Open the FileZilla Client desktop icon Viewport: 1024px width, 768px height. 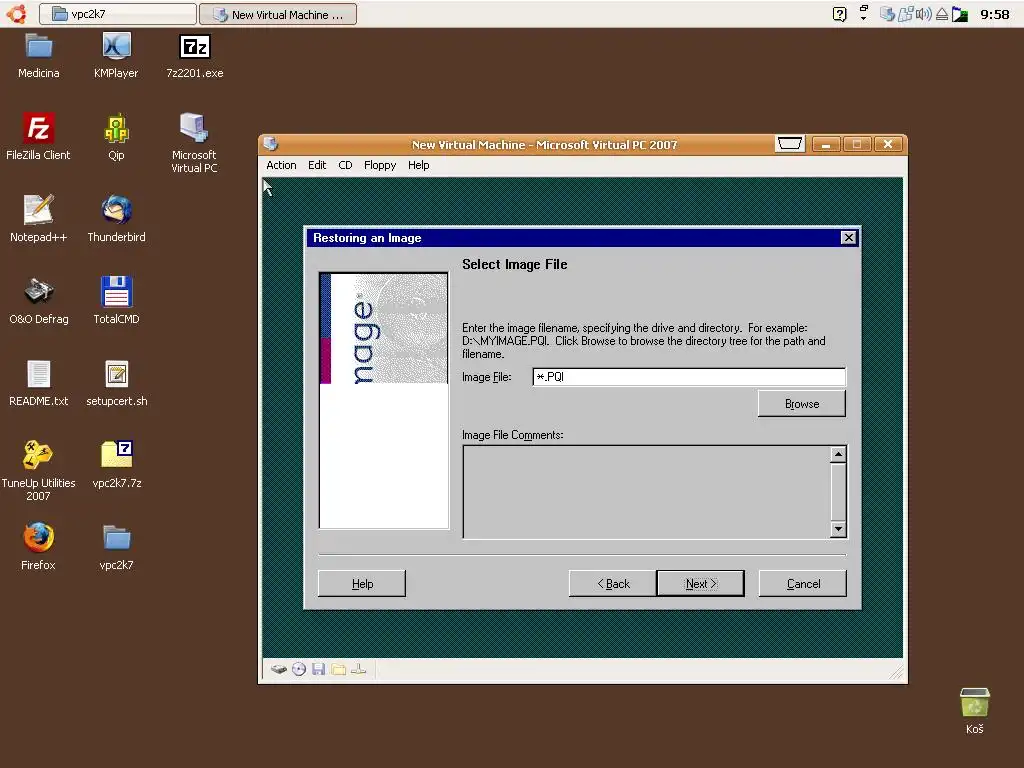pyautogui.click(x=38, y=136)
